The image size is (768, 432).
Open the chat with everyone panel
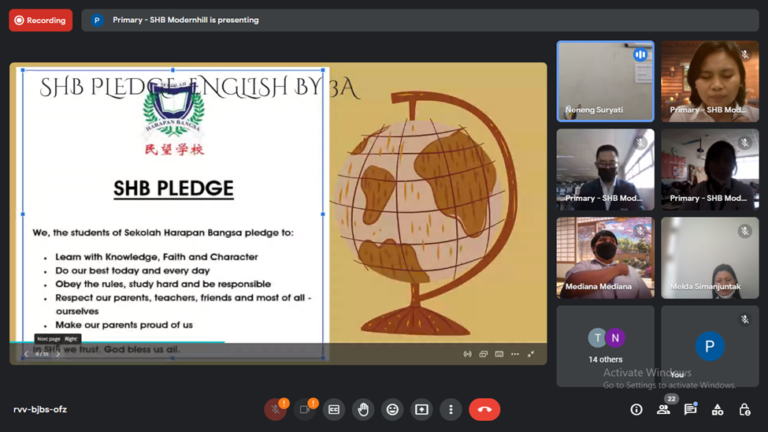coord(690,409)
